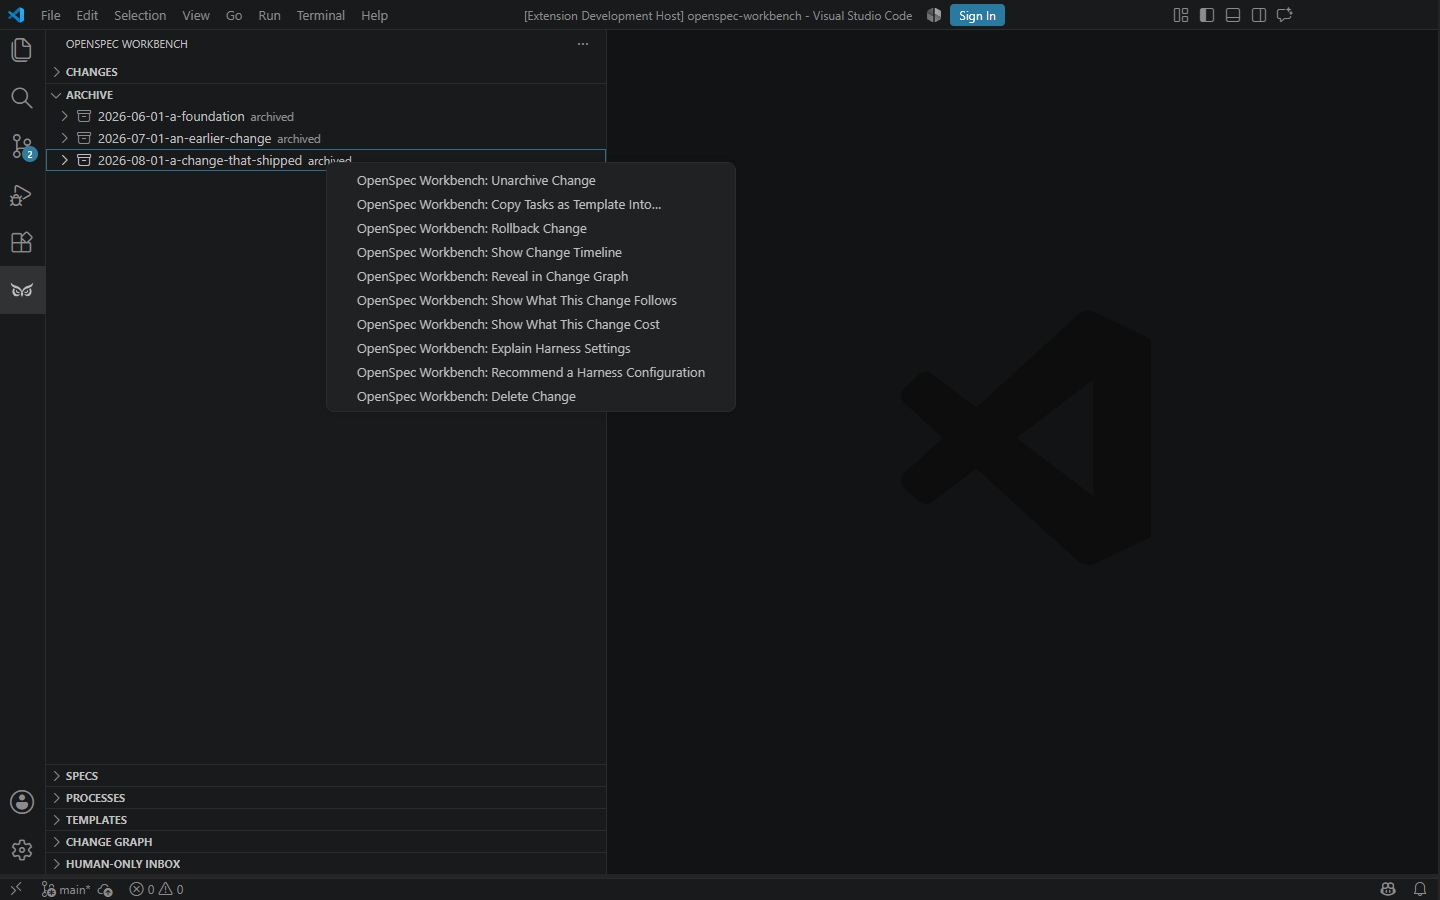The width and height of the screenshot is (1440, 900).
Task: Choose Unarchive Change from context menu
Action: pyautogui.click(x=531, y=180)
